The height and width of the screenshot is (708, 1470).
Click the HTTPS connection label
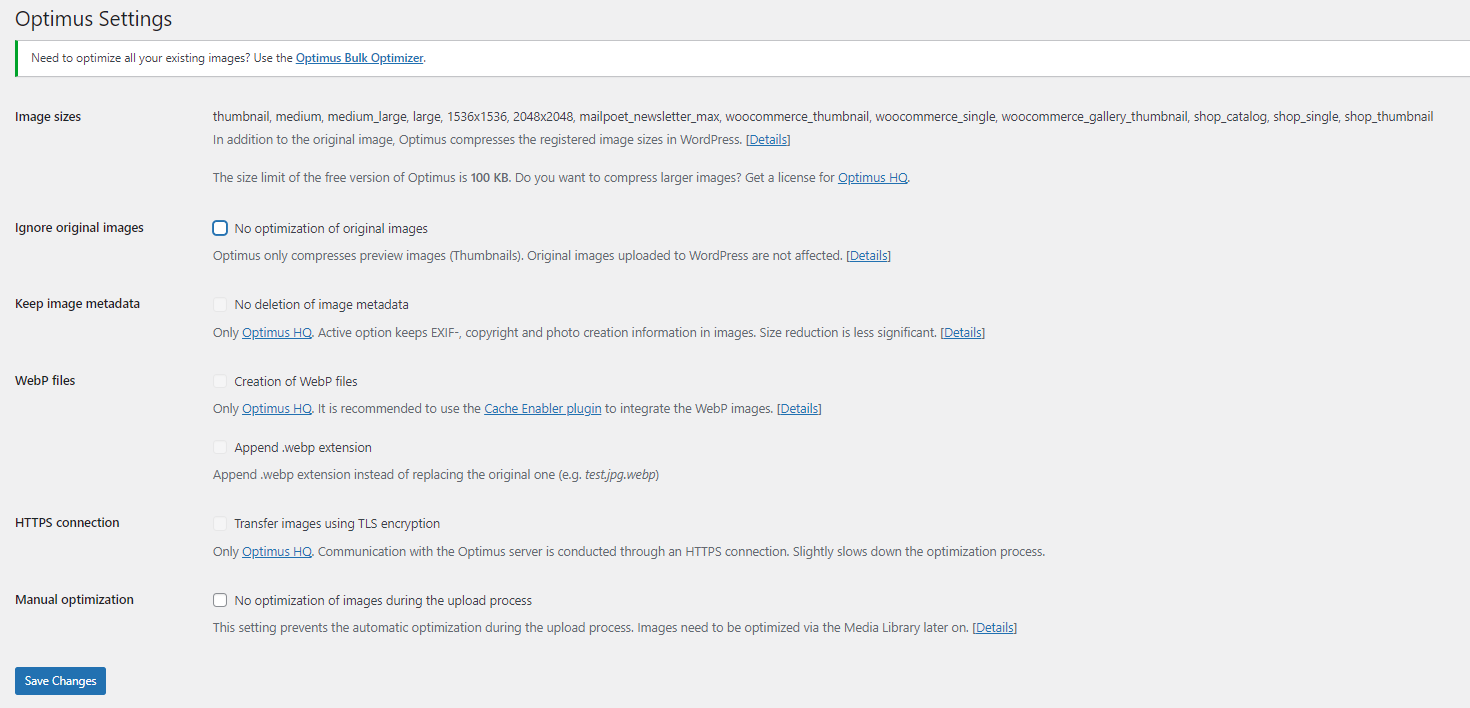67,523
